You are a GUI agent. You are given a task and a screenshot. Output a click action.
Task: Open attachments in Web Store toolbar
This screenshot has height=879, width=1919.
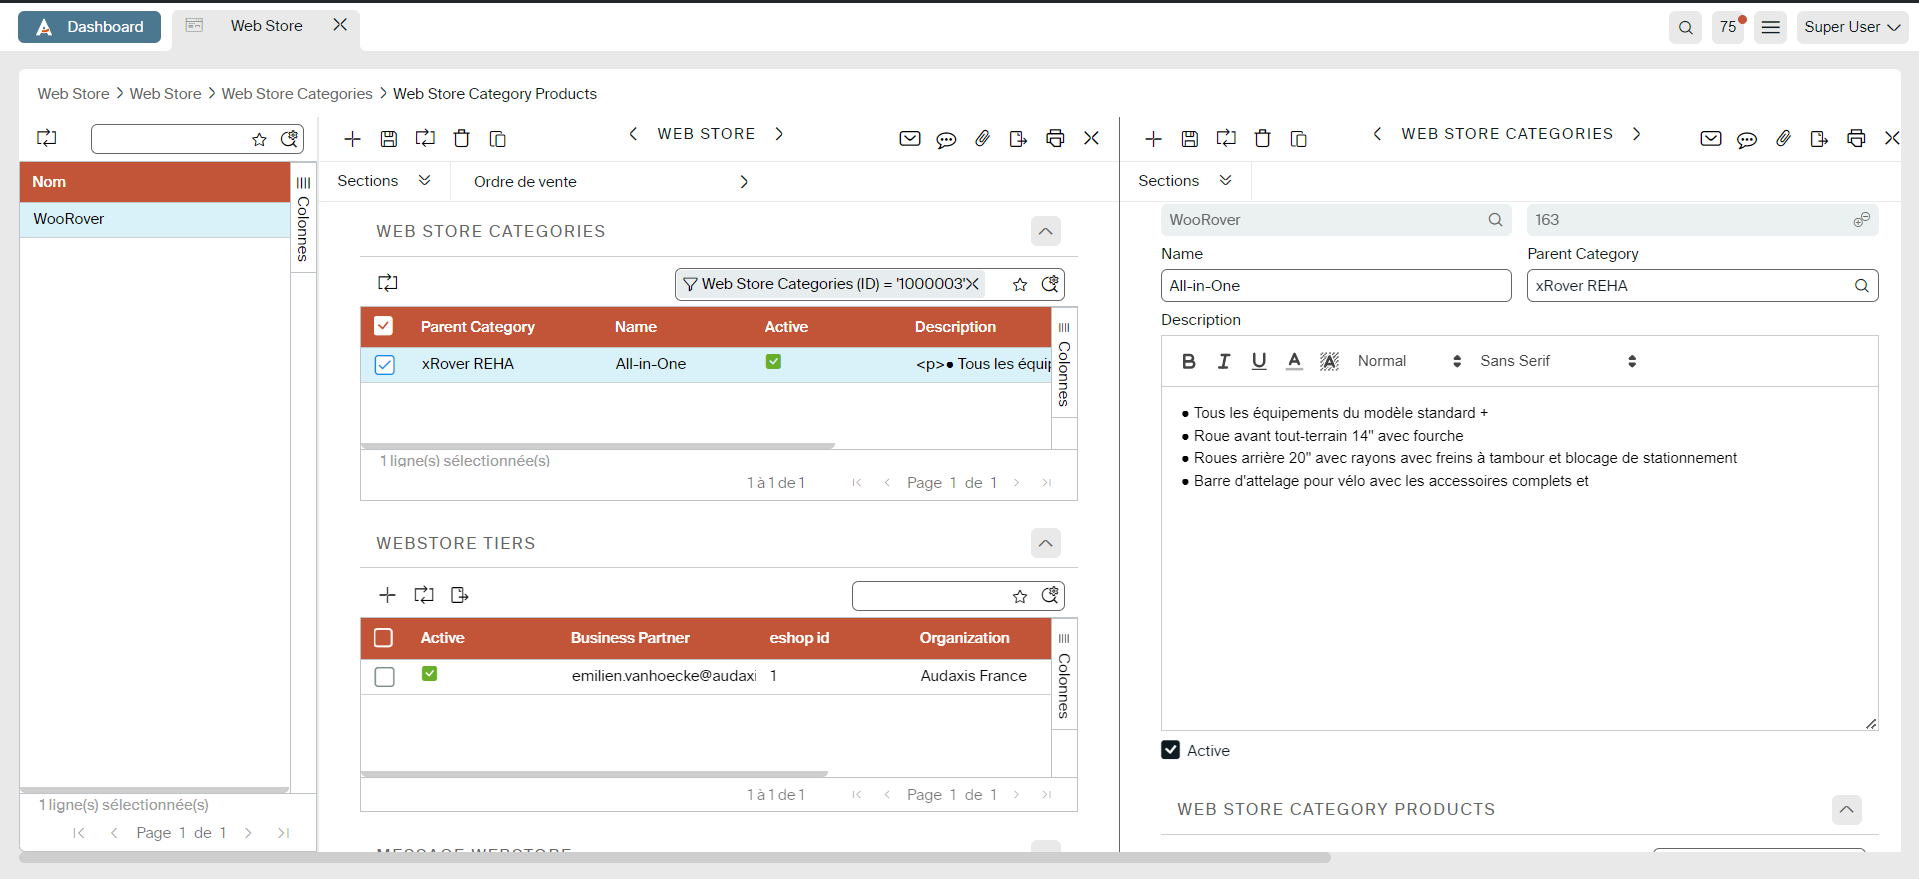click(x=982, y=139)
